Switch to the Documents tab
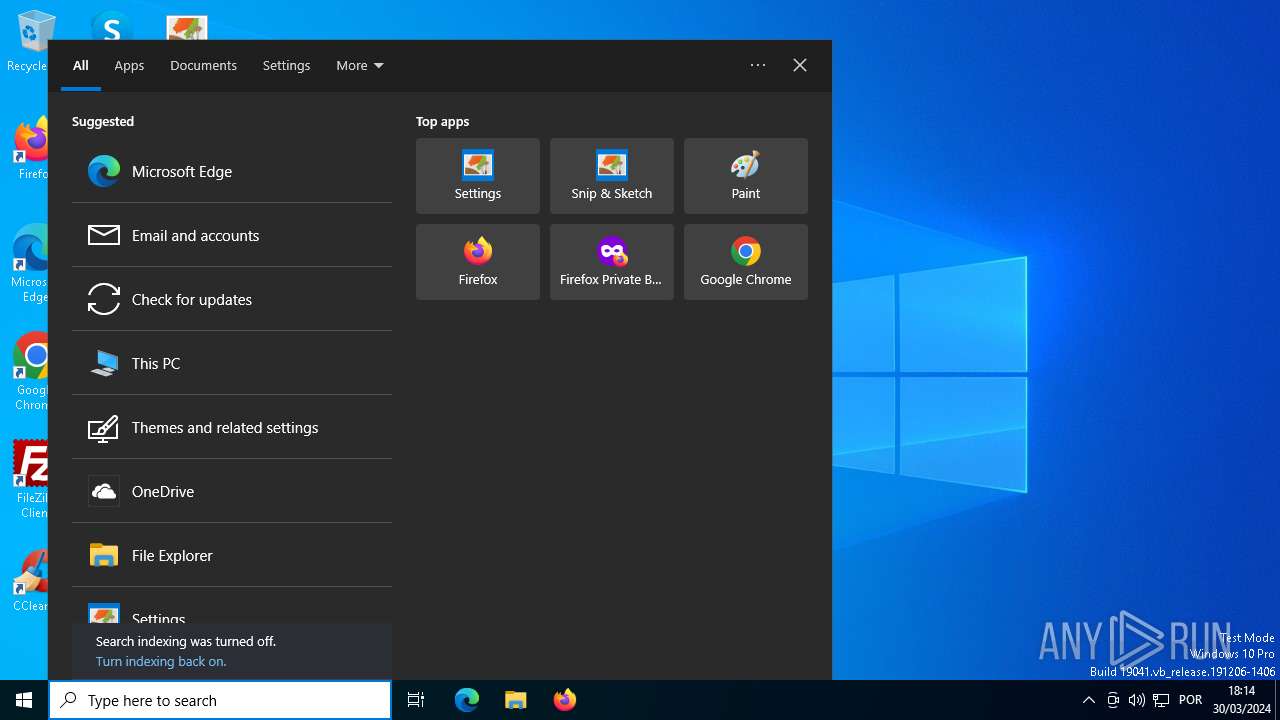Image resolution: width=1280 pixels, height=720 pixels. (203, 65)
